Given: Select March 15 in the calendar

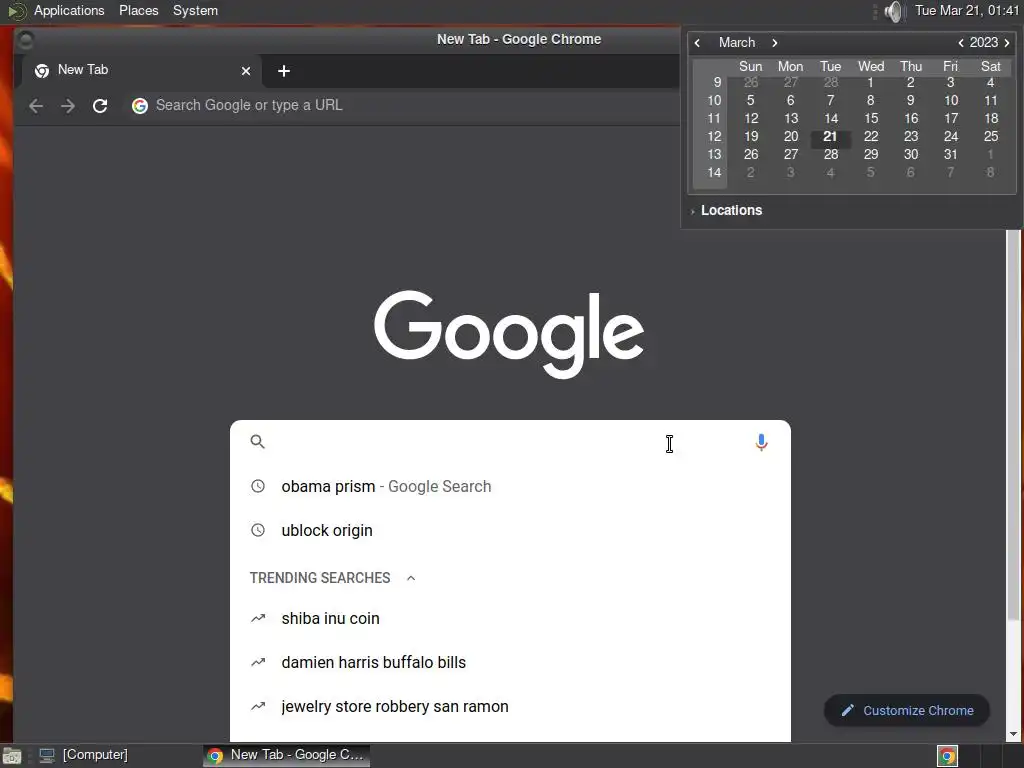Looking at the screenshot, I should (x=871, y=118).
